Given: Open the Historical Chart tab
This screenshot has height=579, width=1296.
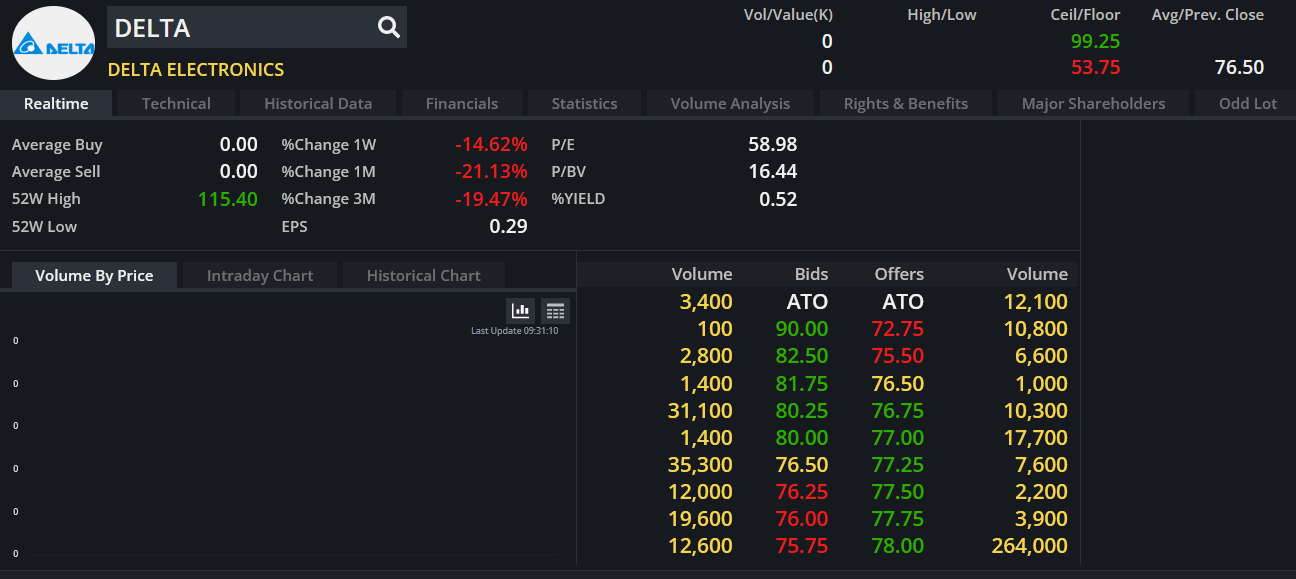Looking at the screenshot, I should 424,275.
